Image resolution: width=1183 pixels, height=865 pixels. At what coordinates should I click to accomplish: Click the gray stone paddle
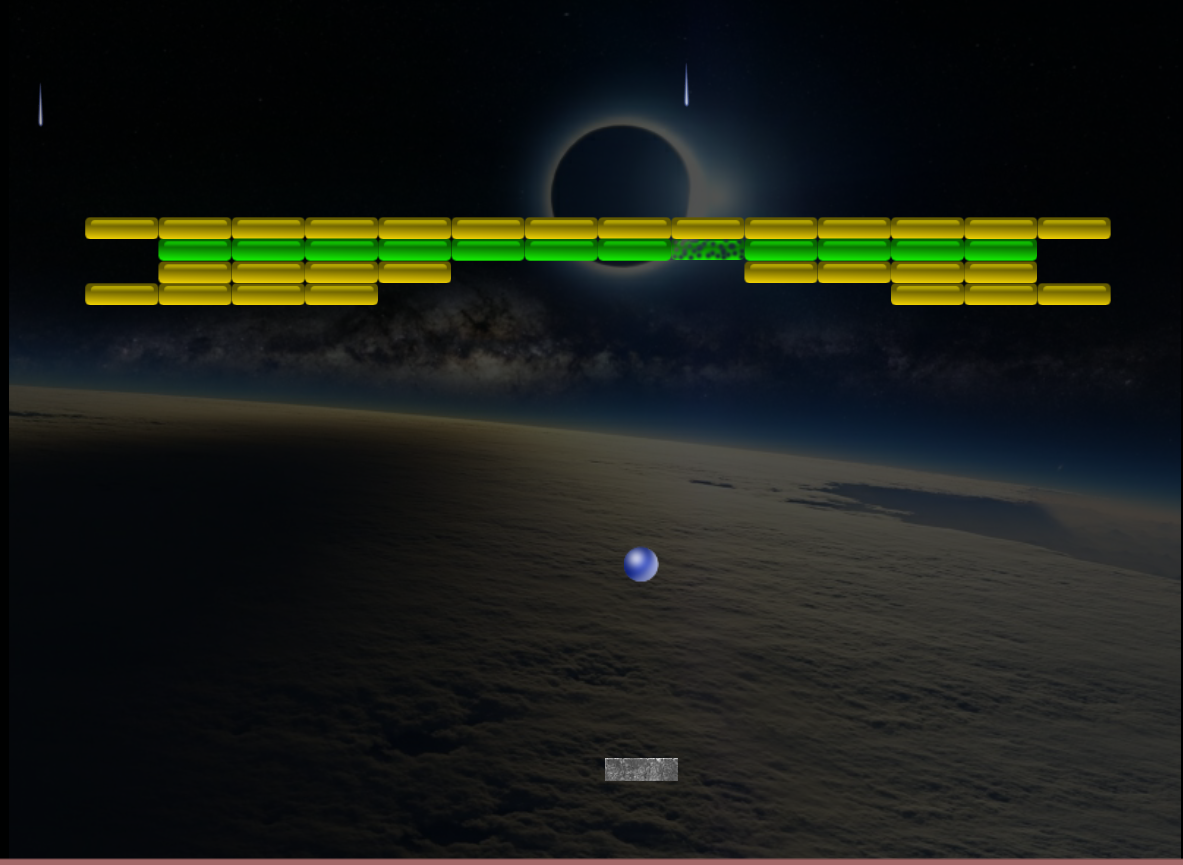point(641,769)
